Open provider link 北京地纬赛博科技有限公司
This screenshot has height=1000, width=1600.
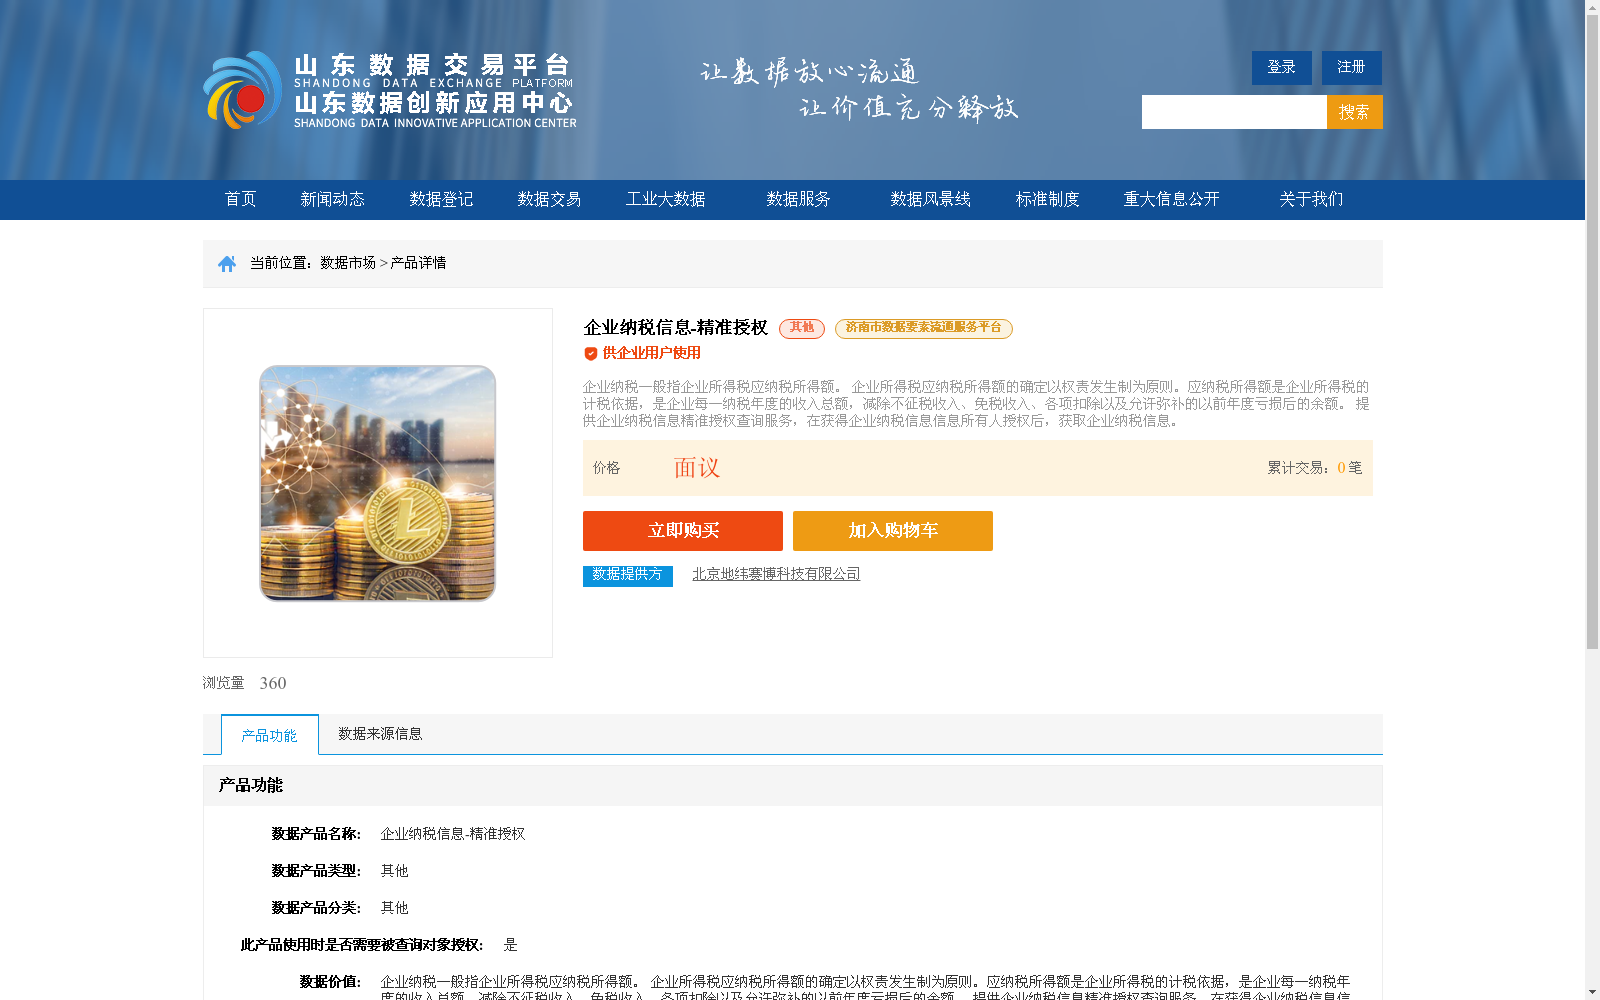click(x=776, y=574)
